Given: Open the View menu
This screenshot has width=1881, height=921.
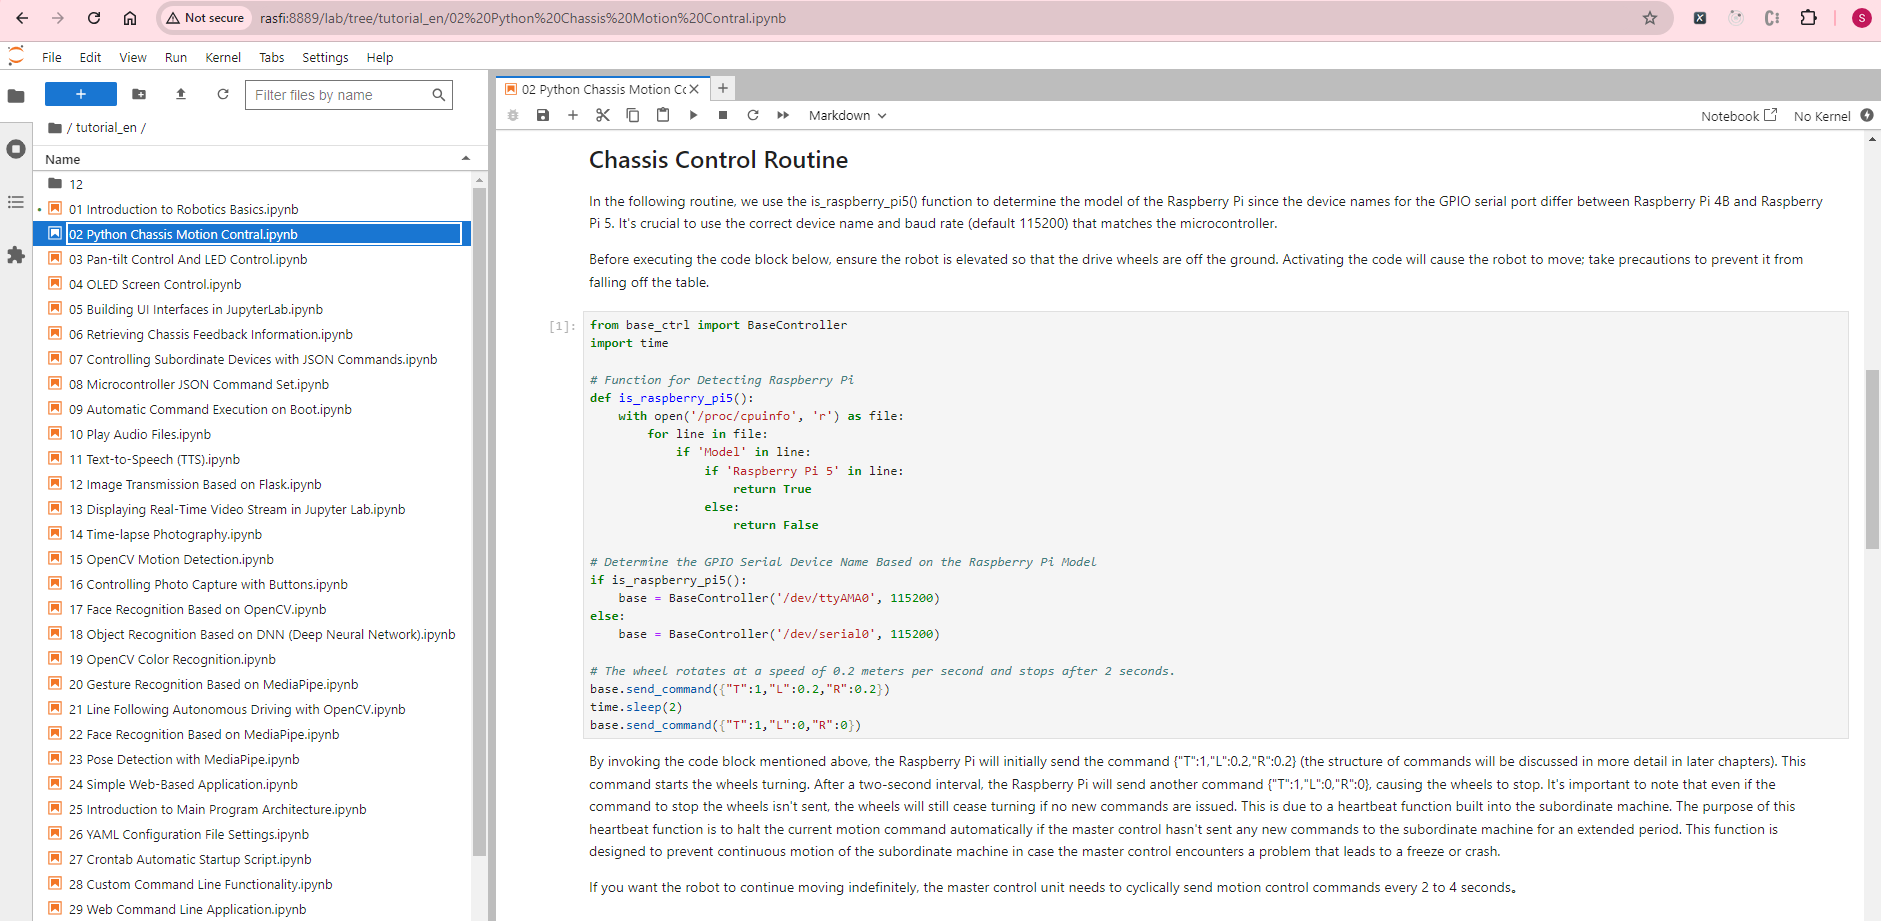Looking at the screenshot, I should 133,57.
